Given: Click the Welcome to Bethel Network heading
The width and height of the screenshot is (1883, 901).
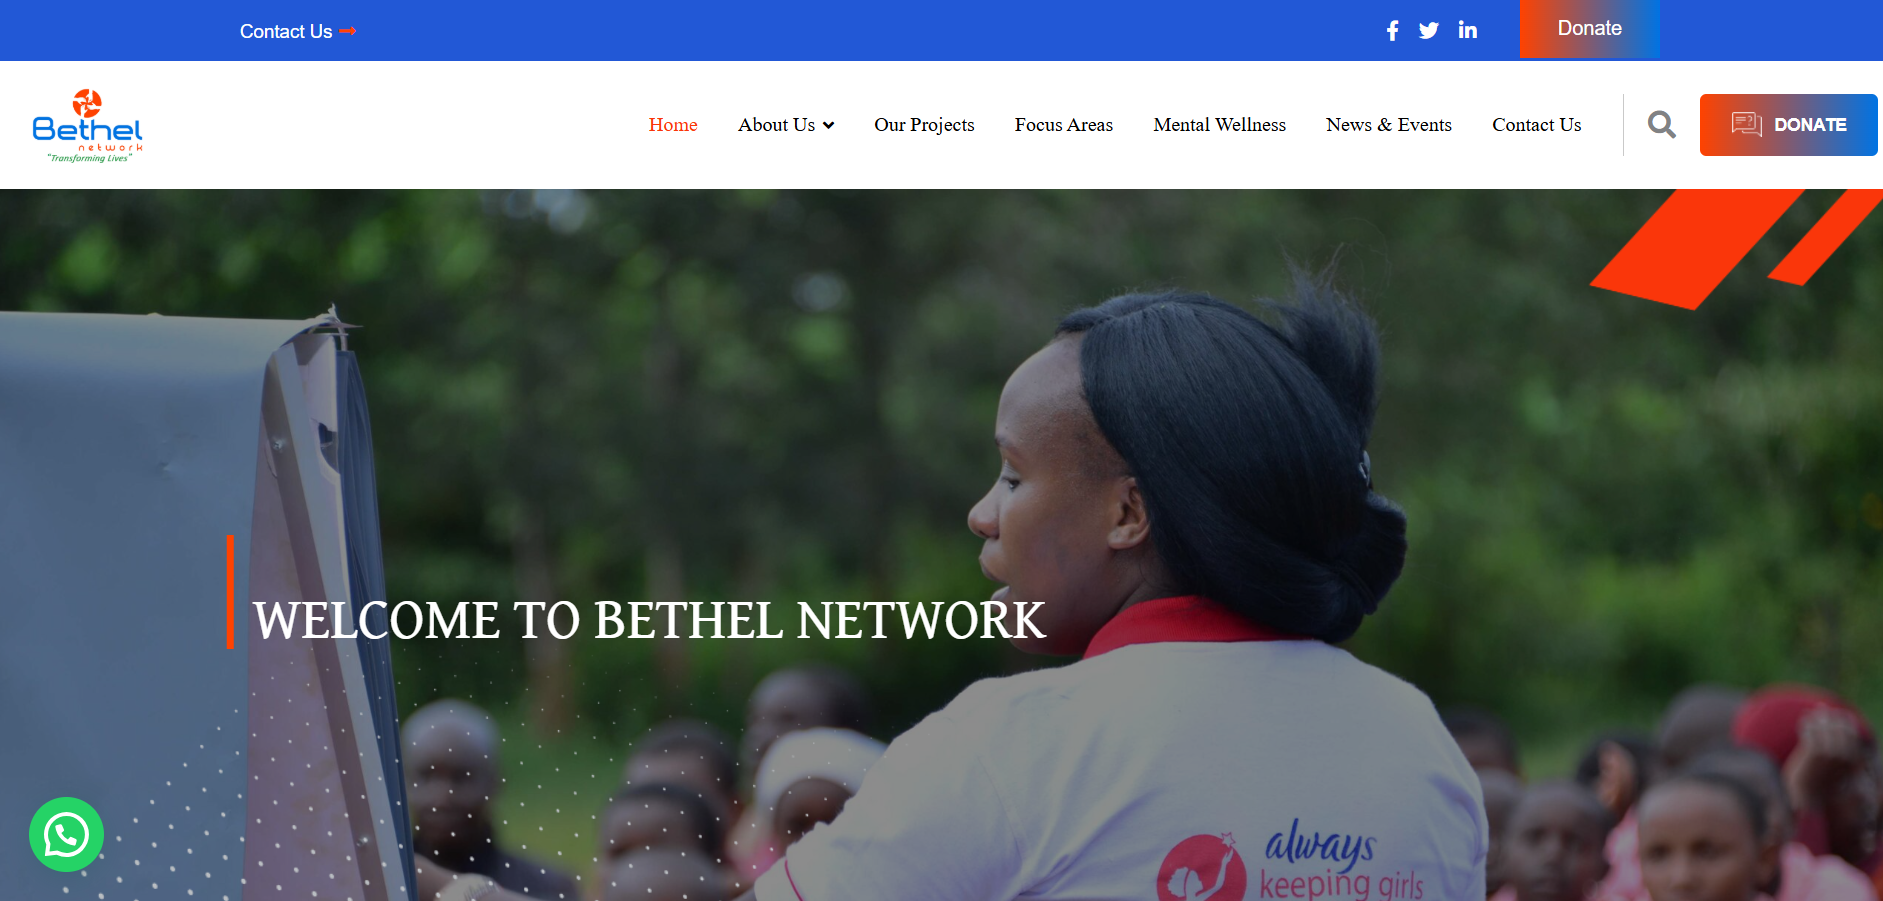Looking at the screenshot, I should tap(649, 620).
